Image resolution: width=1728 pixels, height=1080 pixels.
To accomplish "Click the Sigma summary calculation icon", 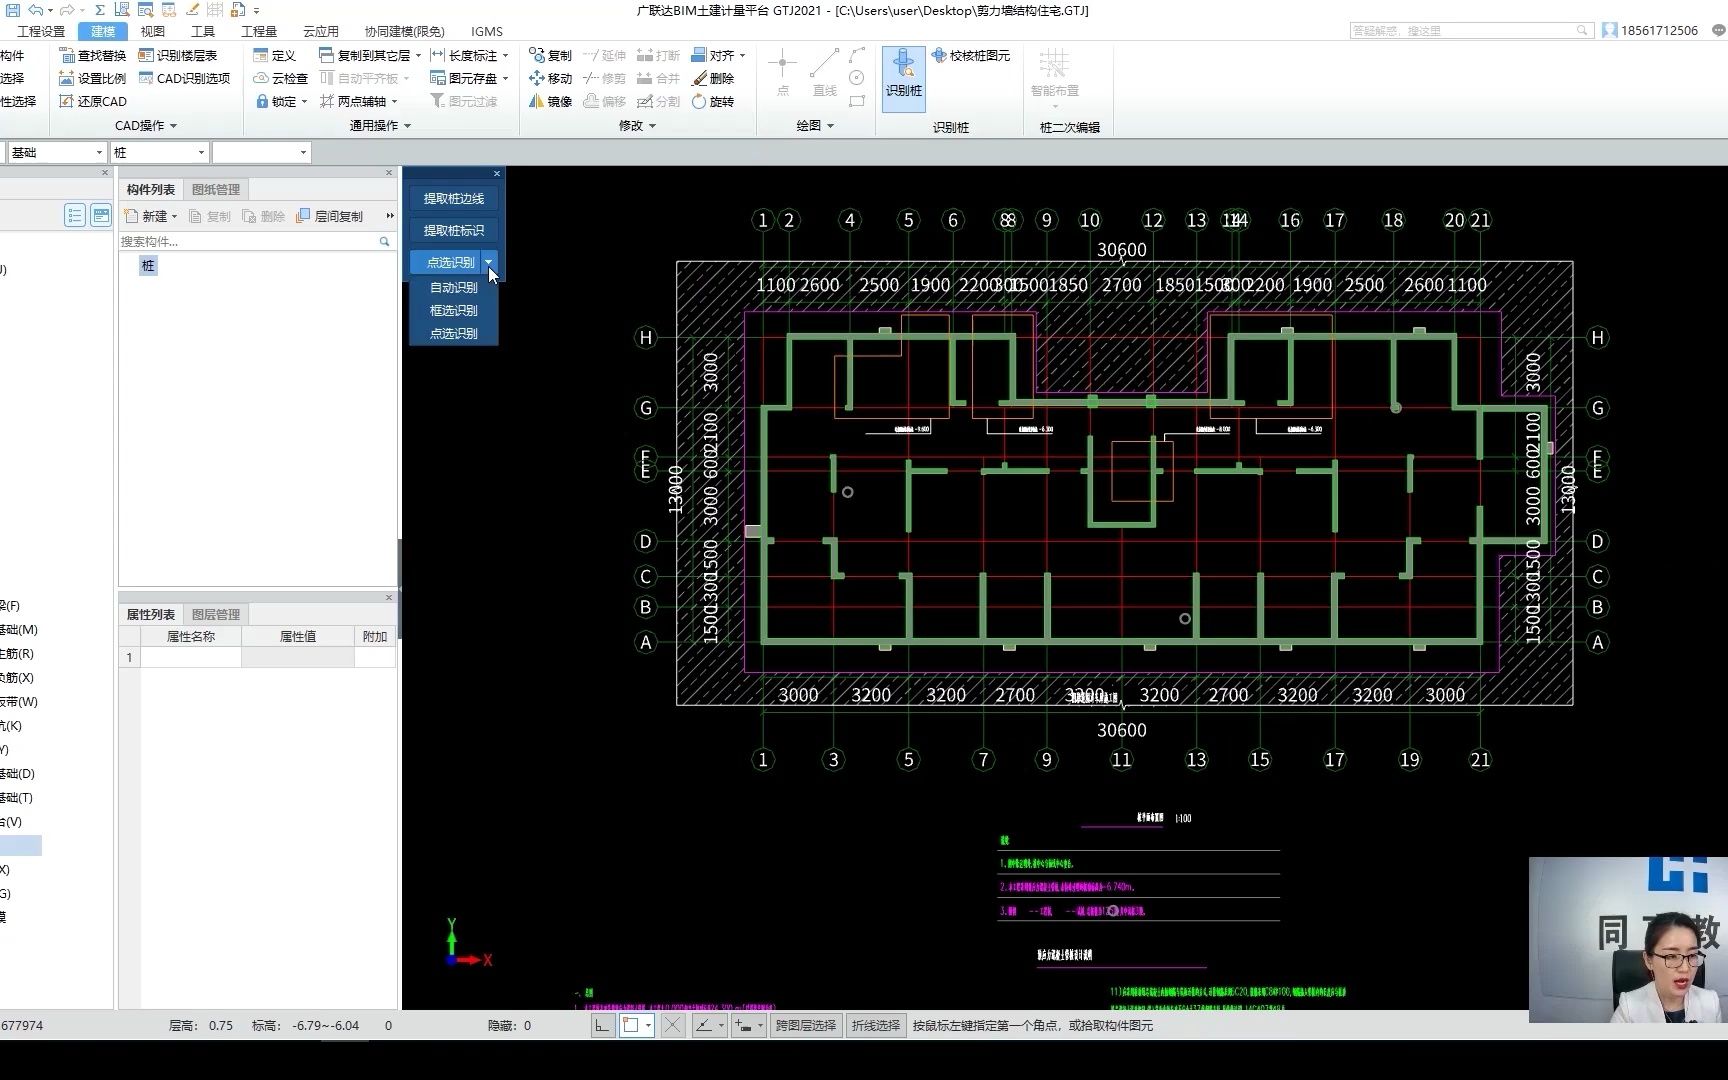I will point(100,10).
